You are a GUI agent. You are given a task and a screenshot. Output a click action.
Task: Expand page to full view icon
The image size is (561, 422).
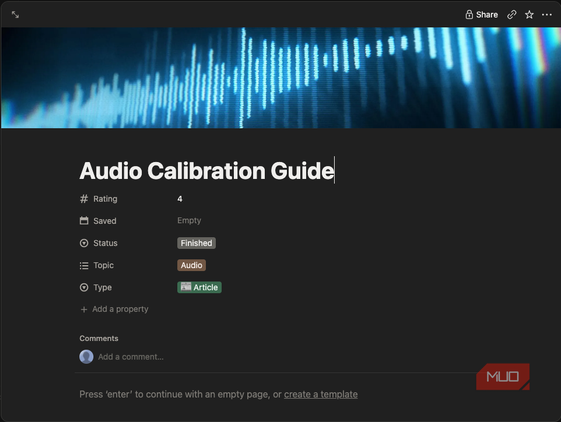(x=15, y=15)
